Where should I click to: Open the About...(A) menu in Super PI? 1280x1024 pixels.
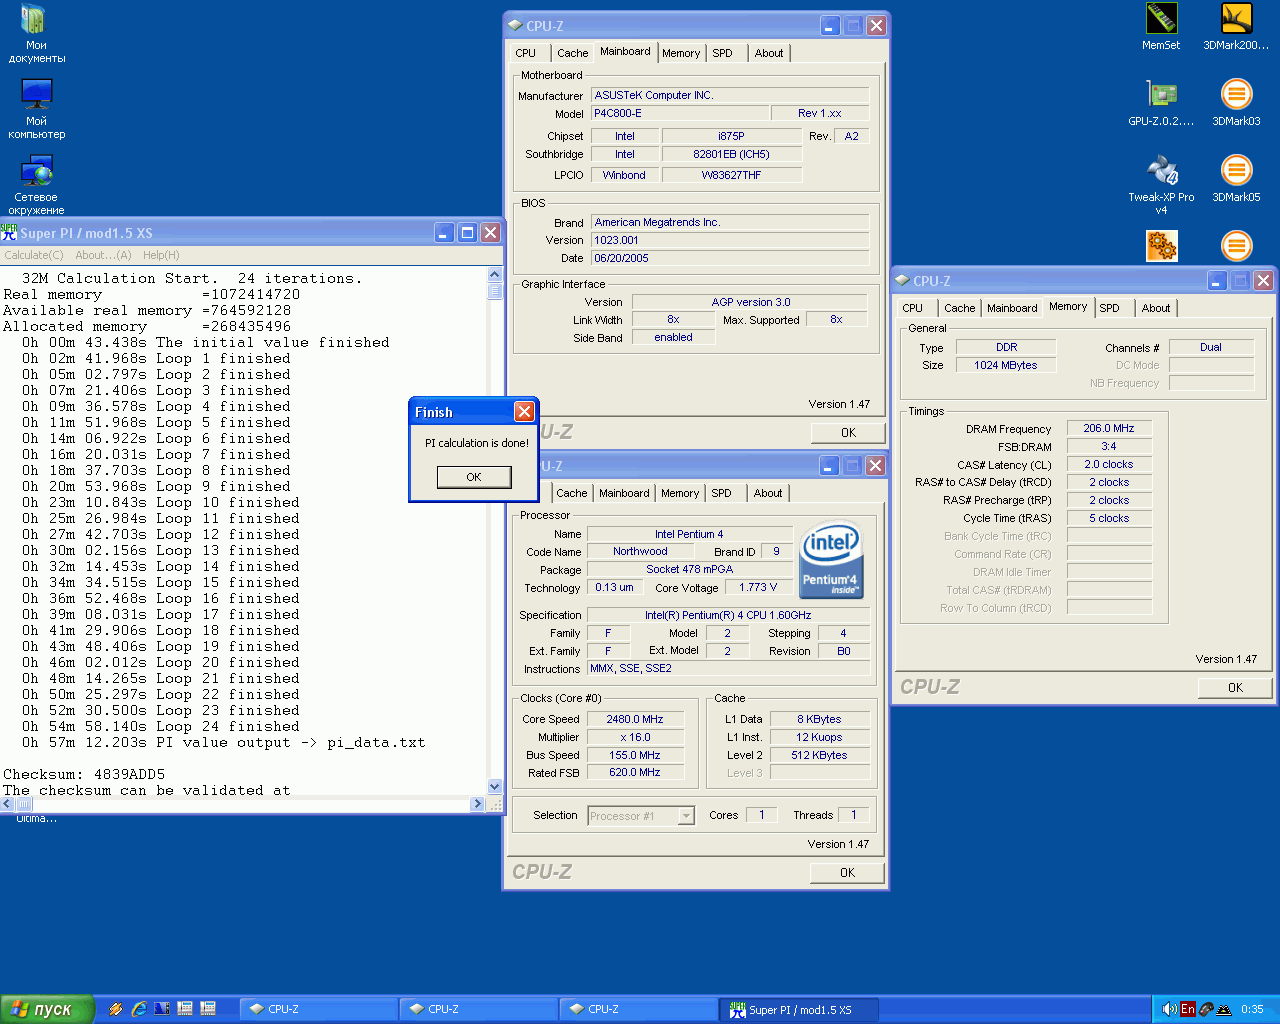pos(103,255)
